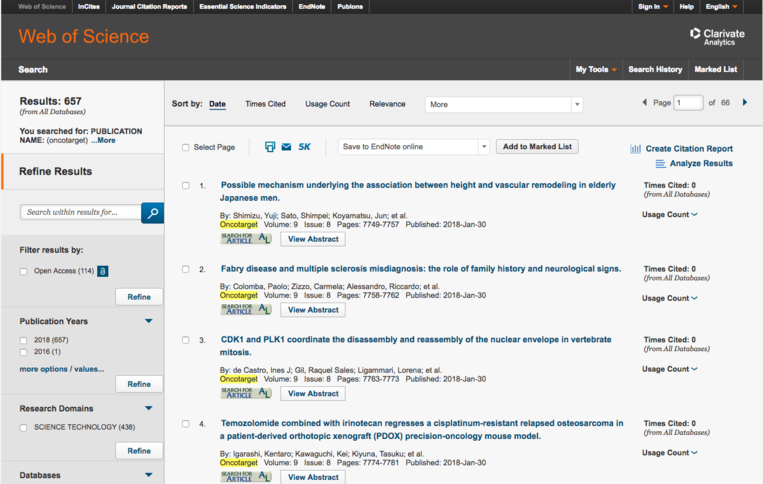Click Search for Article badge on result 4
Viewport: 763px width, 484px height.
246,476
